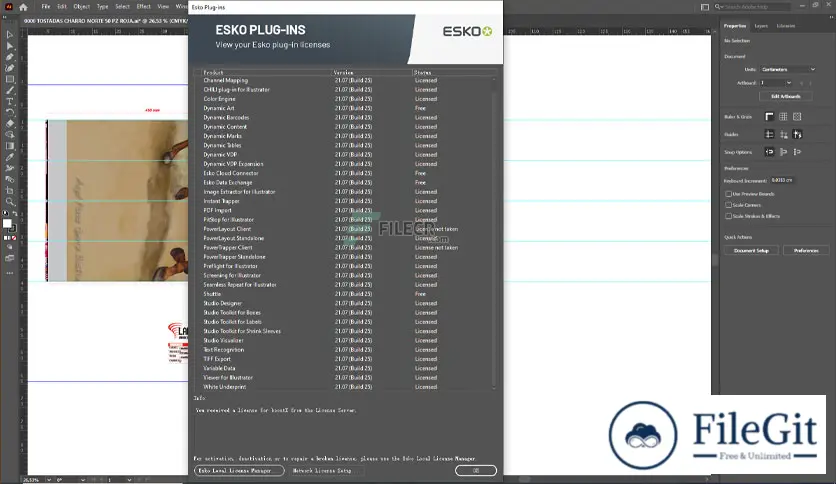Click Esko Local License Manager button
This screenshot has width=836, height=484.
tap(239, 471)
